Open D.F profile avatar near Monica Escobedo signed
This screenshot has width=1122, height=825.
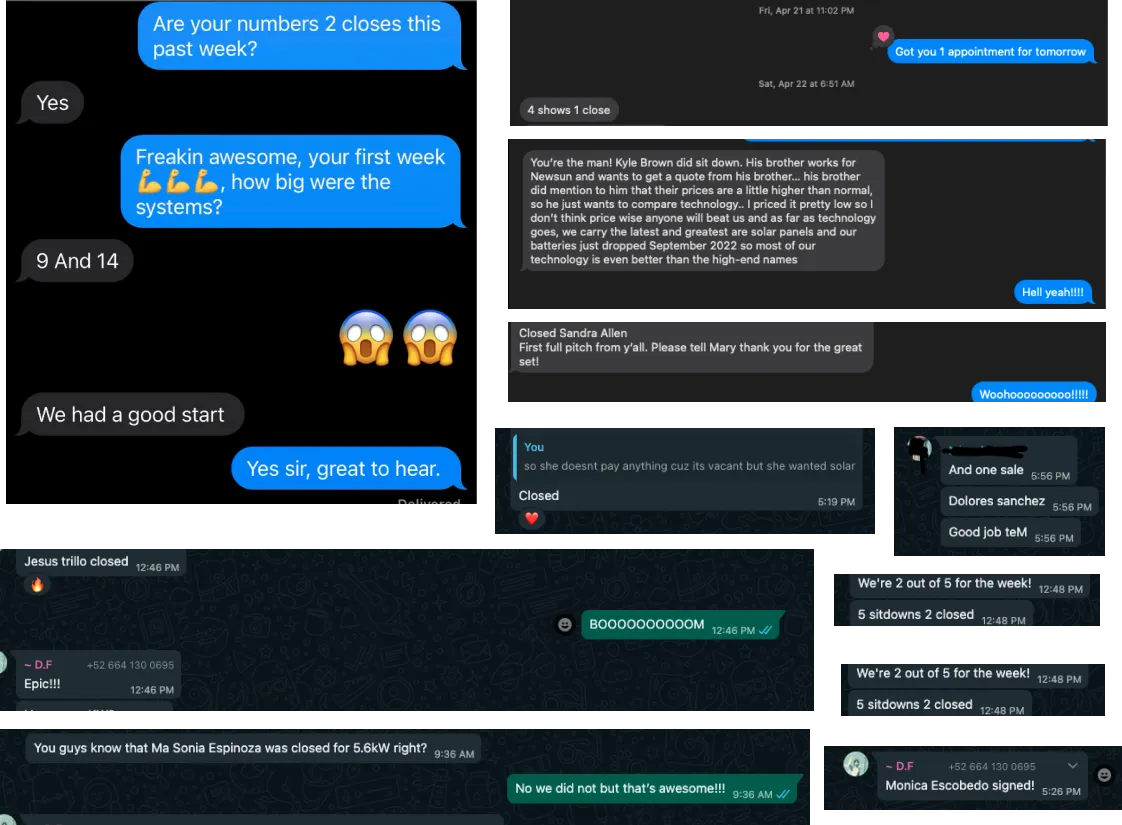click(x=856, y=764)
